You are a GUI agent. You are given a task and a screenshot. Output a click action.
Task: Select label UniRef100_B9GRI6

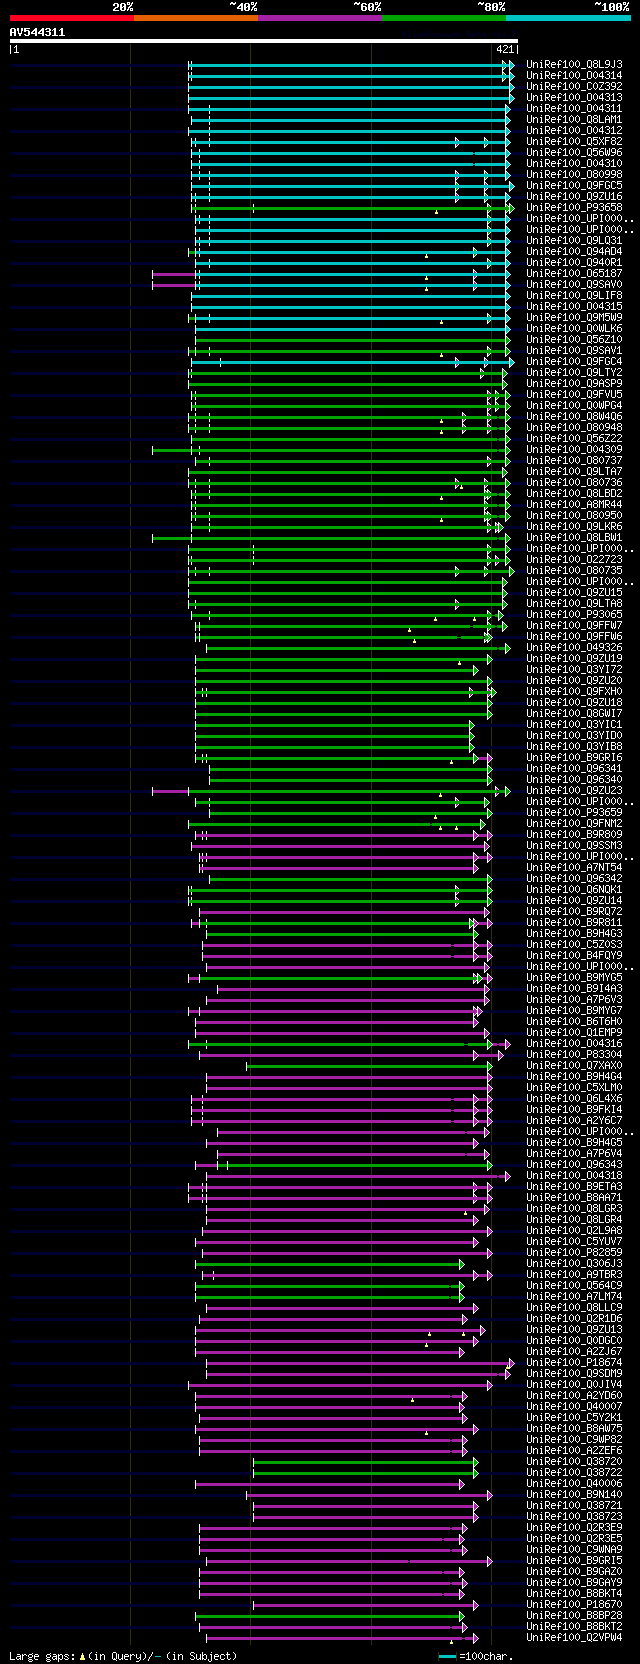tap(574, 757)
